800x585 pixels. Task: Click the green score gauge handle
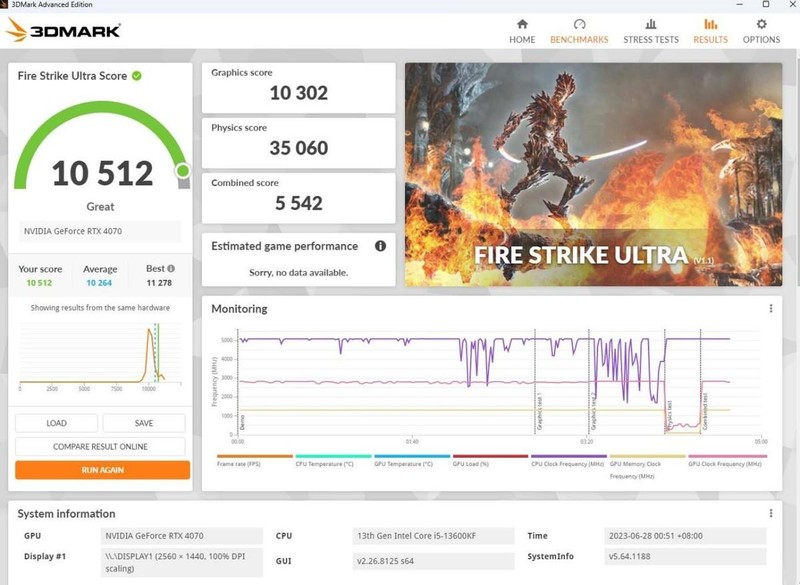(x=180, y=172)
